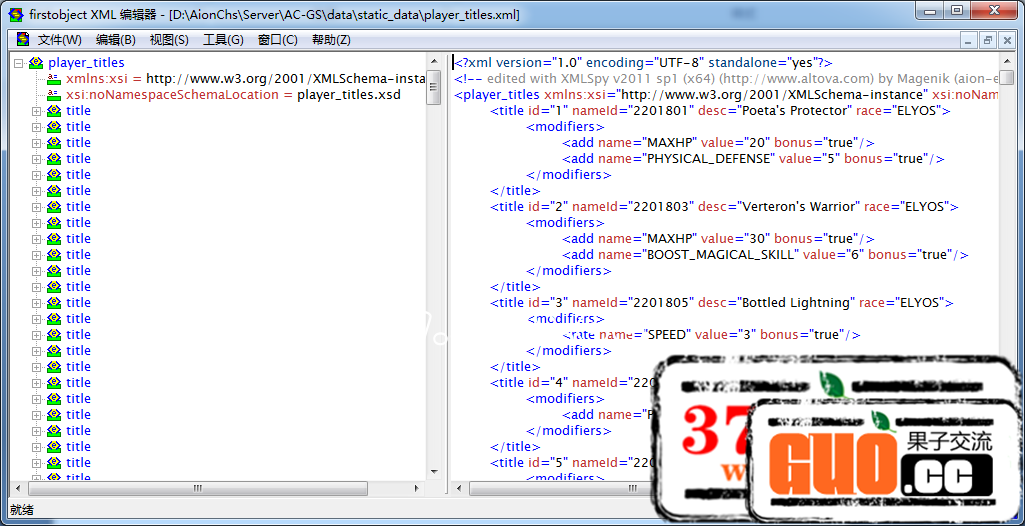Expand the first title node in tree
Screen dimensions: 1025x526
click(x=37, y=111)
